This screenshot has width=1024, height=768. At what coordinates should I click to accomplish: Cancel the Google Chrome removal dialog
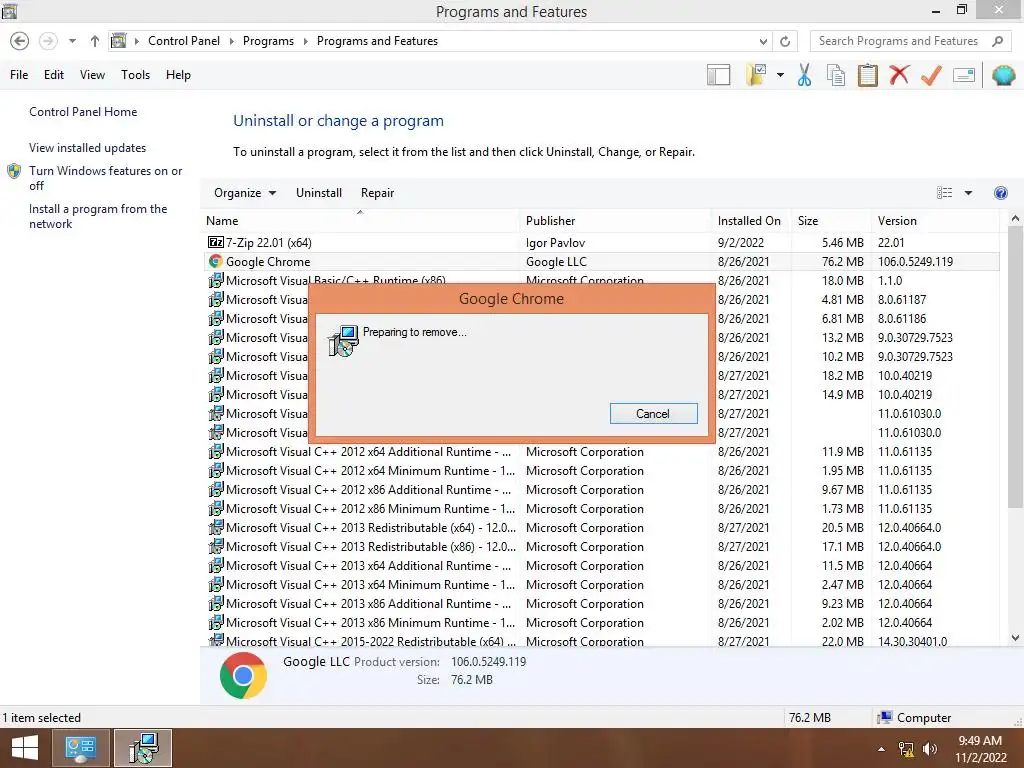(653, 413)
